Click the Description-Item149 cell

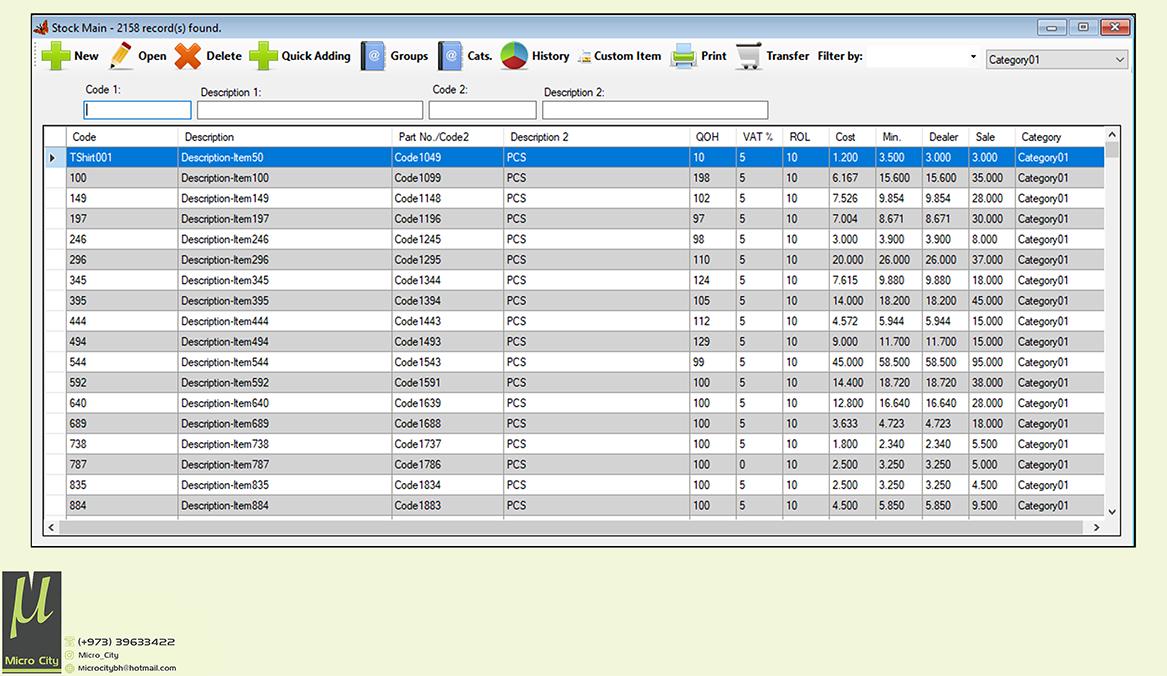(x=284, y=199)
